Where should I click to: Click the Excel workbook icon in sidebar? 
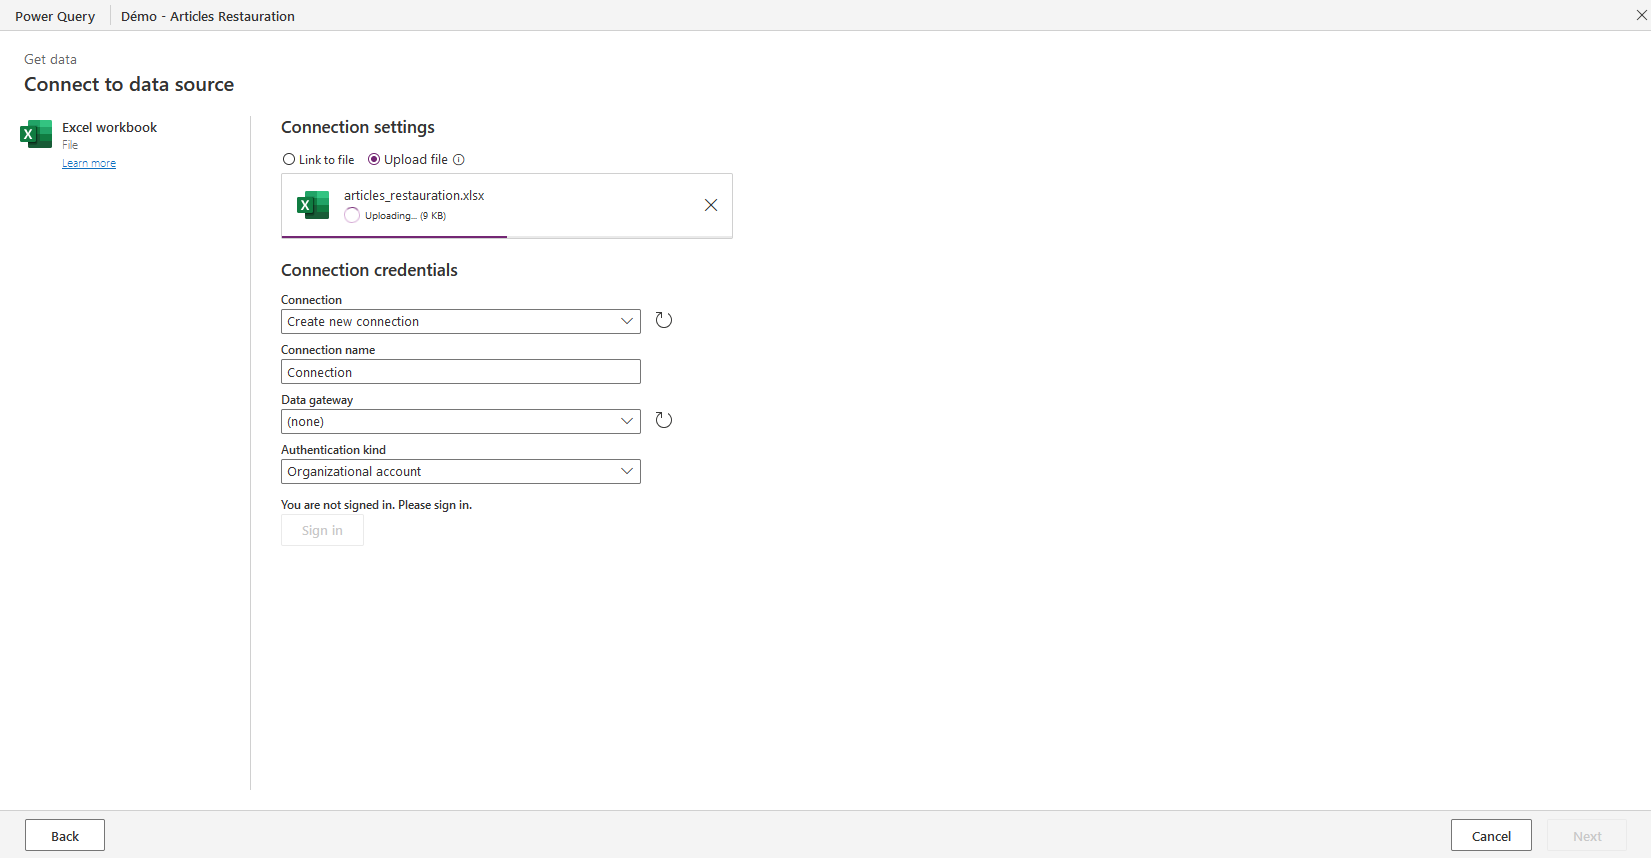tap(36, 134)
